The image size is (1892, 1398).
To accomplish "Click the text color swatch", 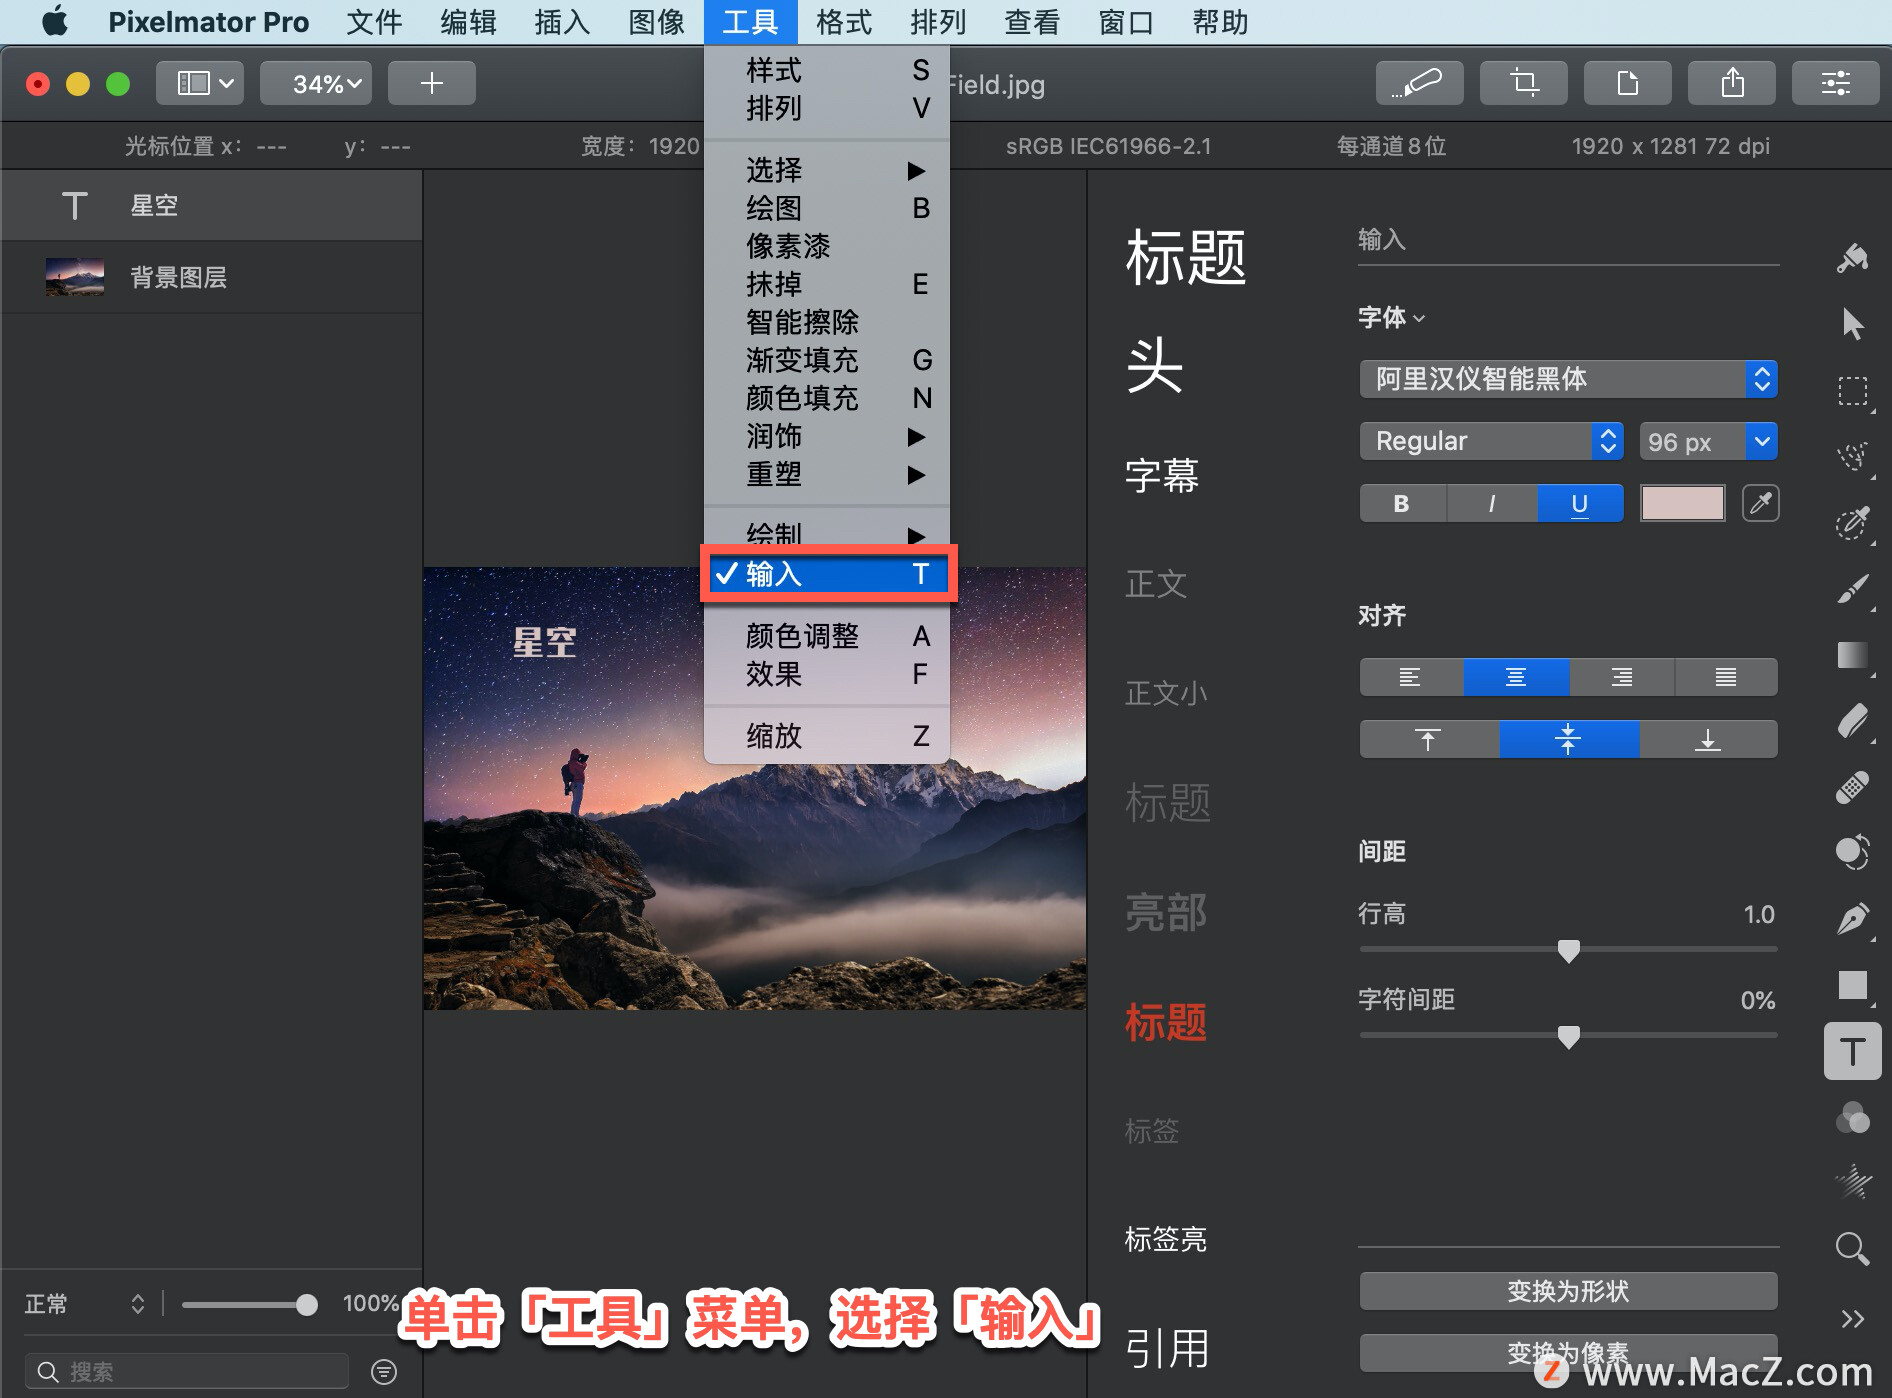I will [1682, 503].
